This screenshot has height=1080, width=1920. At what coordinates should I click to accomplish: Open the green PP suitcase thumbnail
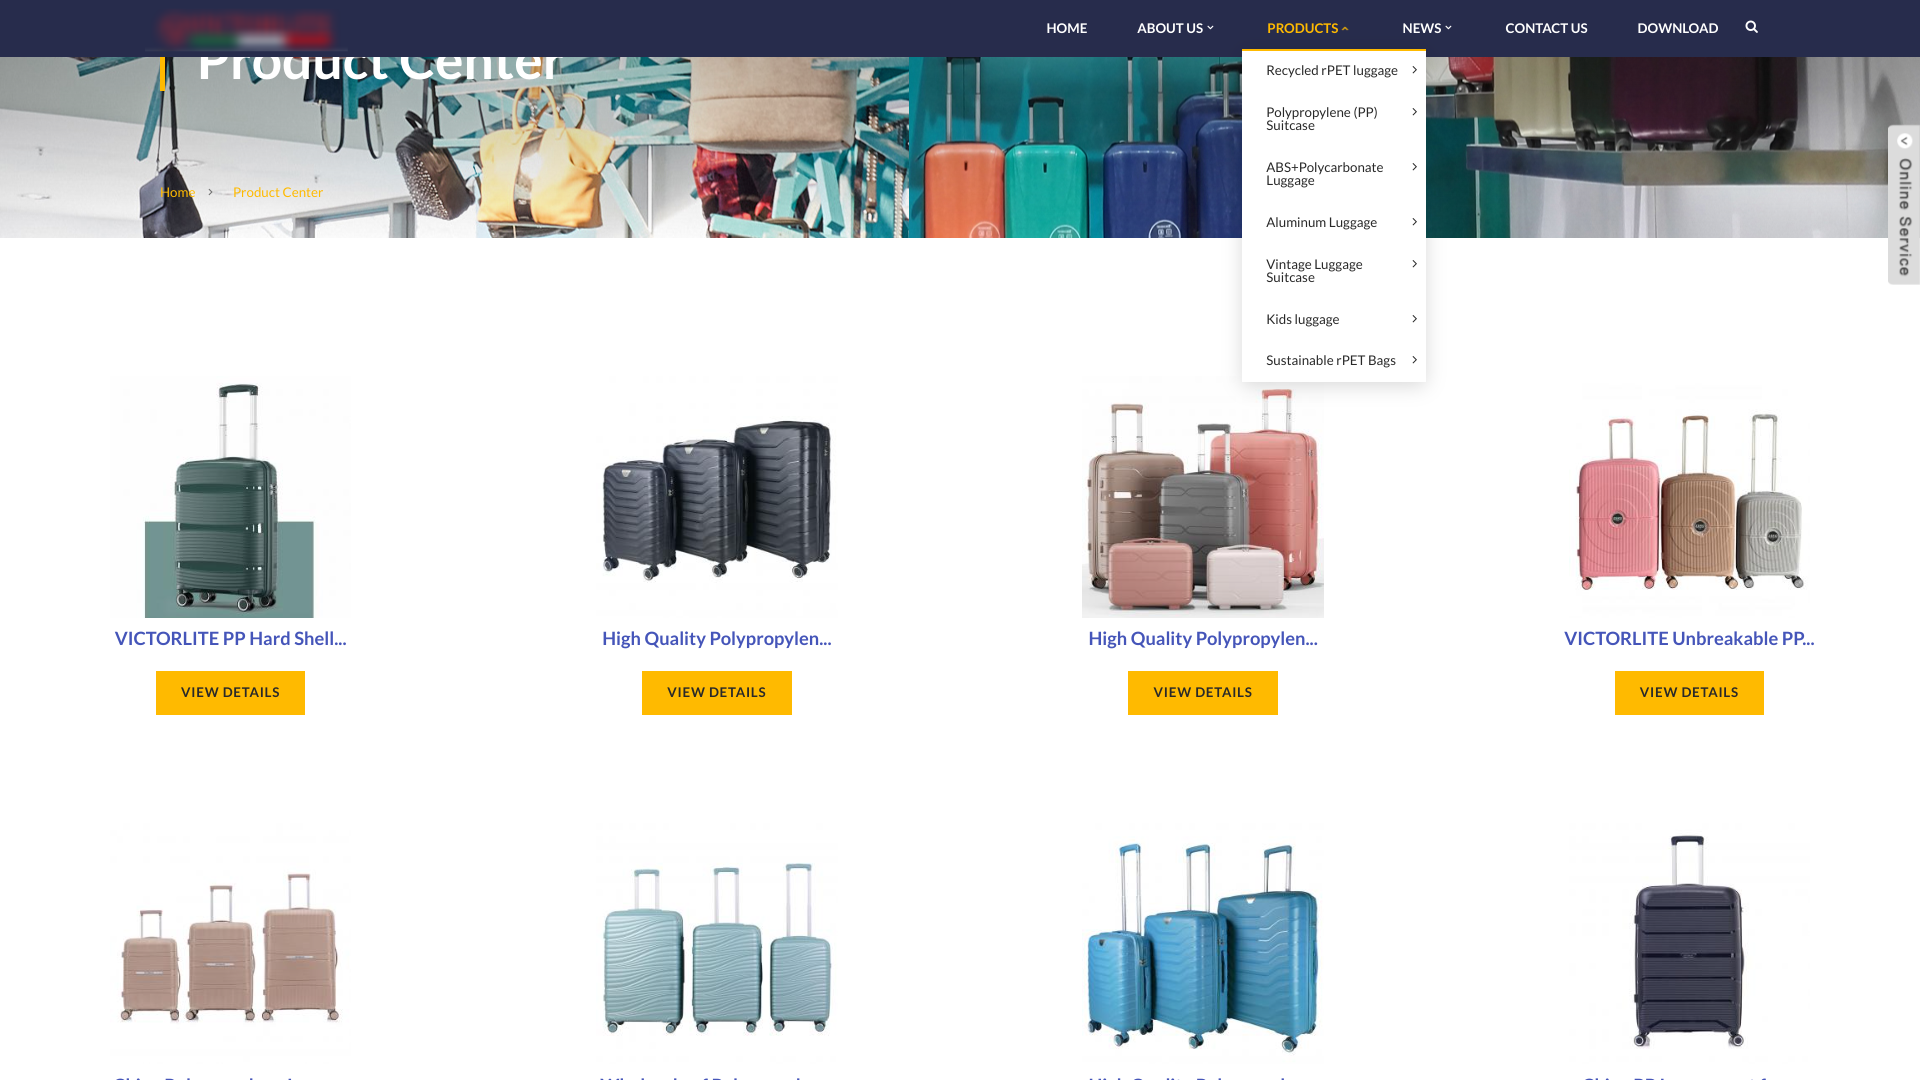pos(230,497)
